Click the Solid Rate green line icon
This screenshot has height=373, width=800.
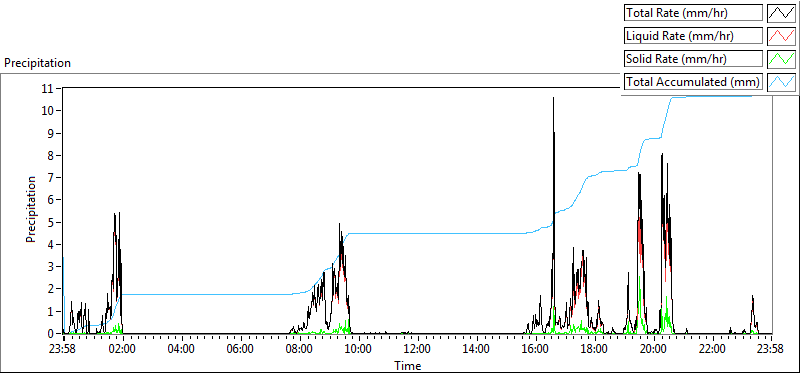781,59
